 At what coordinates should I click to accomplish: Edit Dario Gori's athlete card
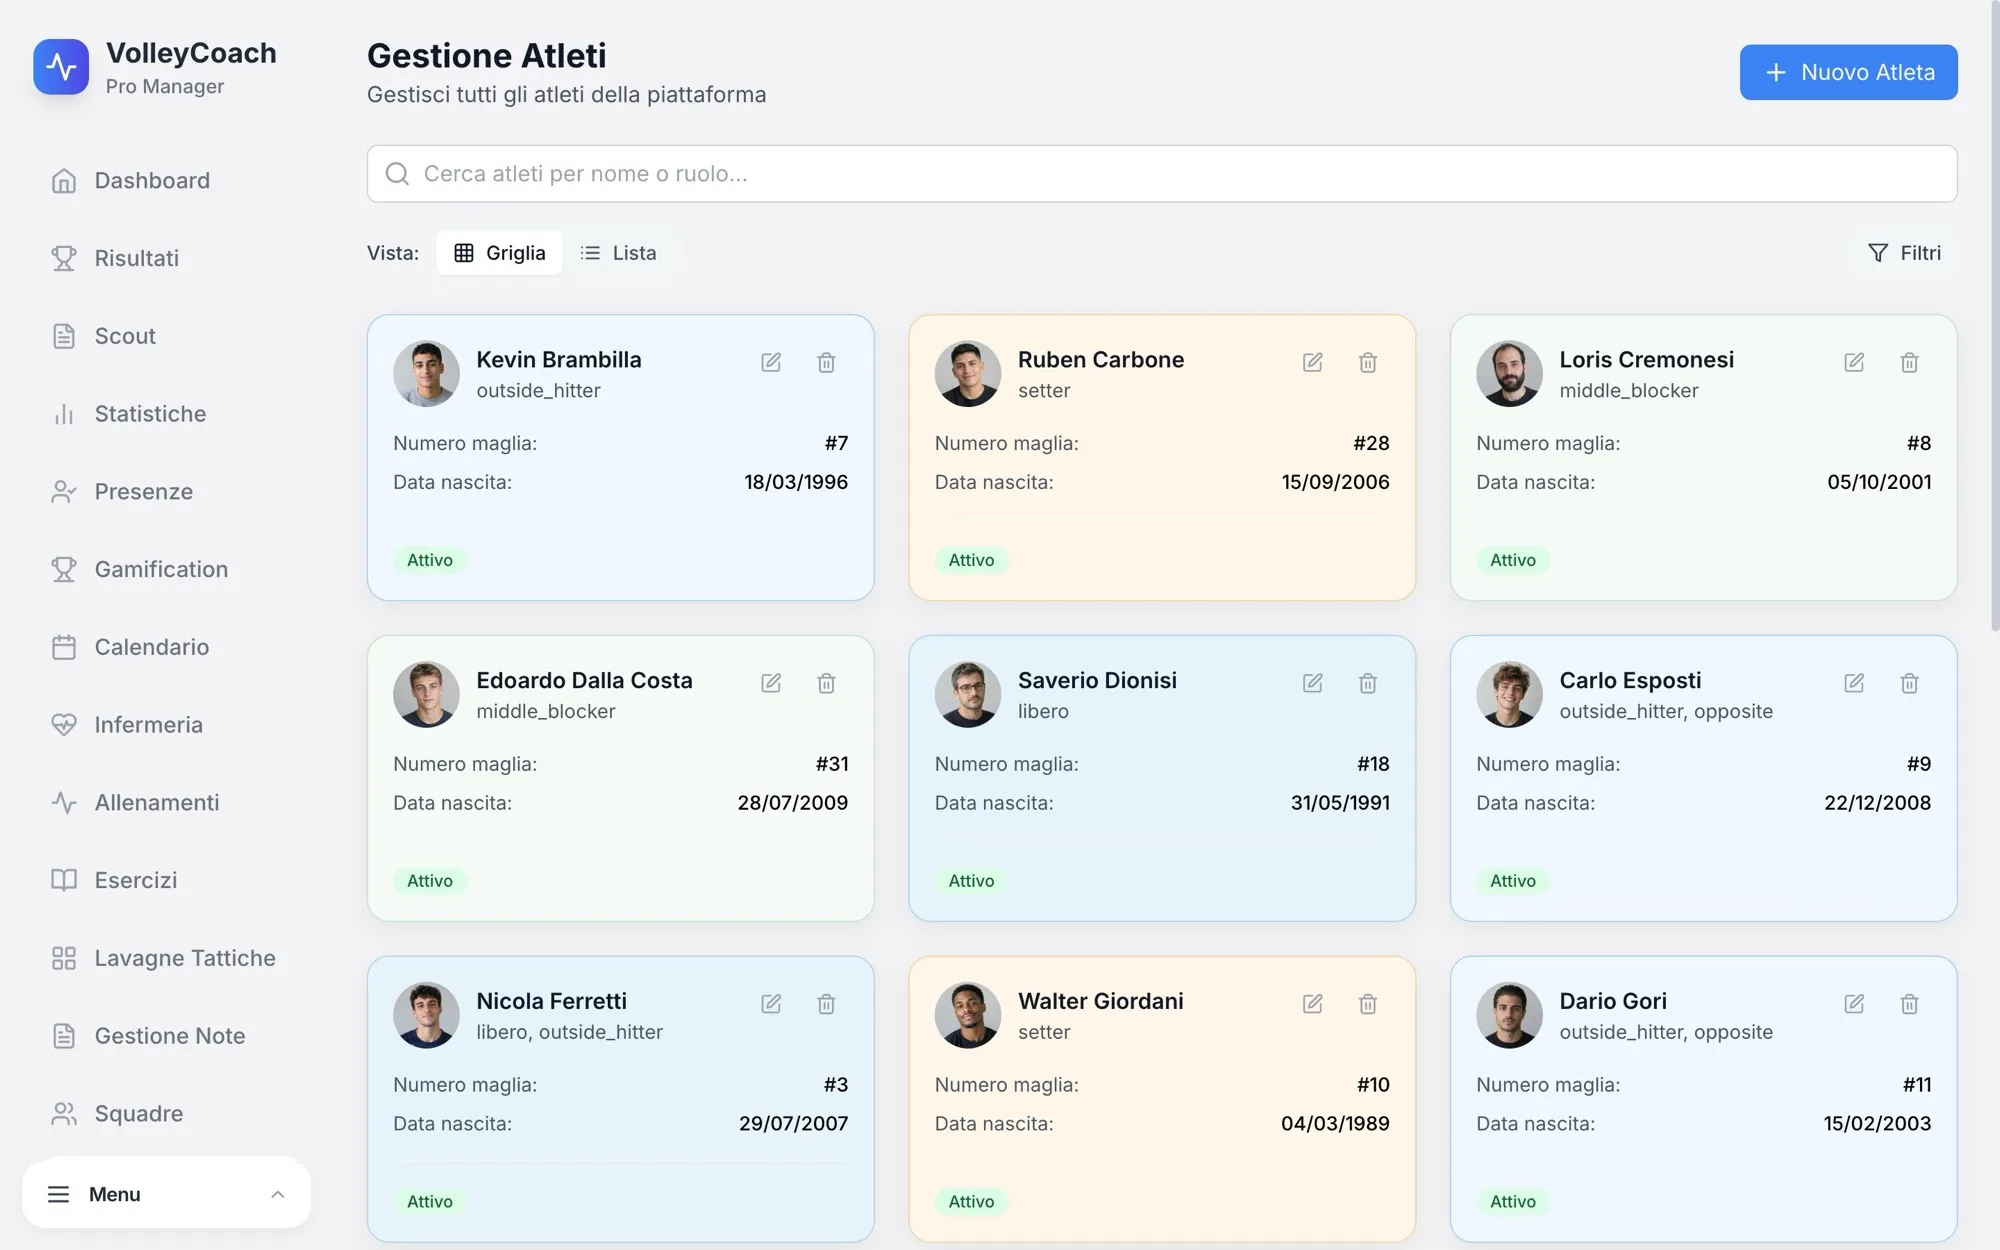click(1854, 1004)
